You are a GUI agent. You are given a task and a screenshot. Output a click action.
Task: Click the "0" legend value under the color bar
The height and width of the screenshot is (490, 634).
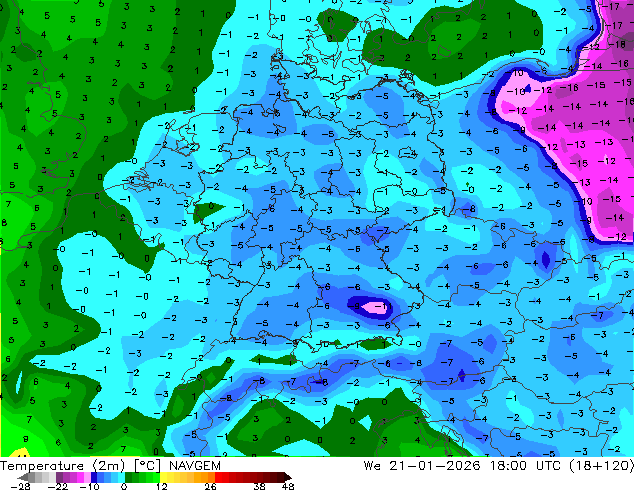point(124,486)
